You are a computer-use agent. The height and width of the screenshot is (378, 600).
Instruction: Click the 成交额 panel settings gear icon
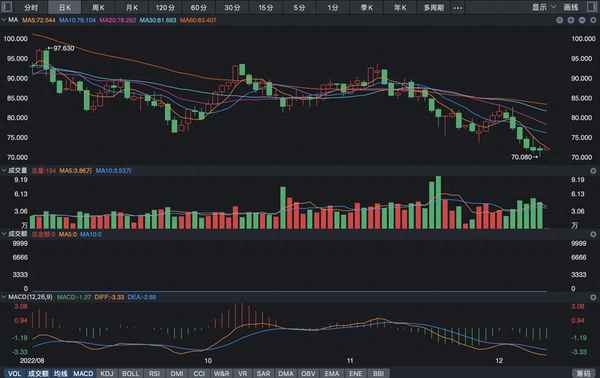click(x=593, y=234)
